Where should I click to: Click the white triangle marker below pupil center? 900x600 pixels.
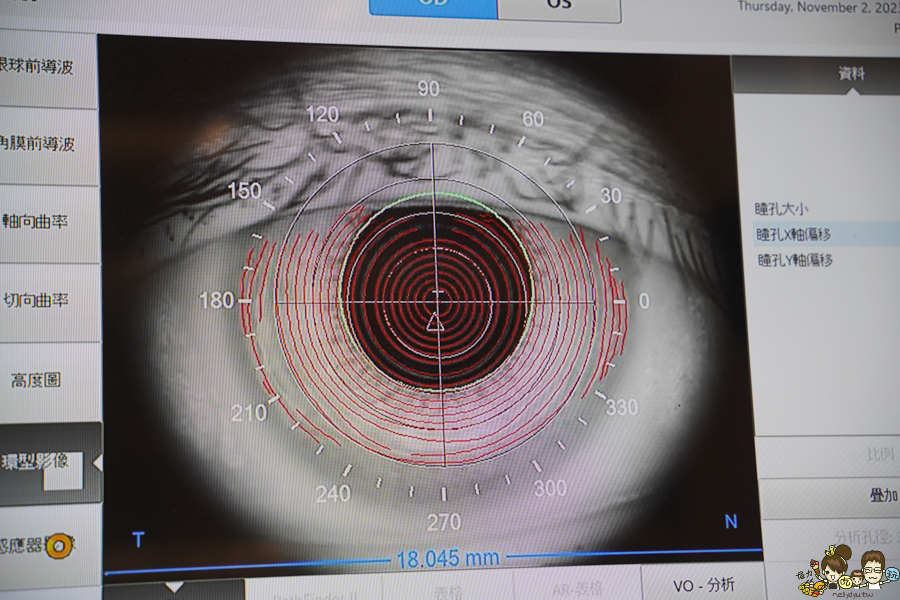tap(434, 322)
